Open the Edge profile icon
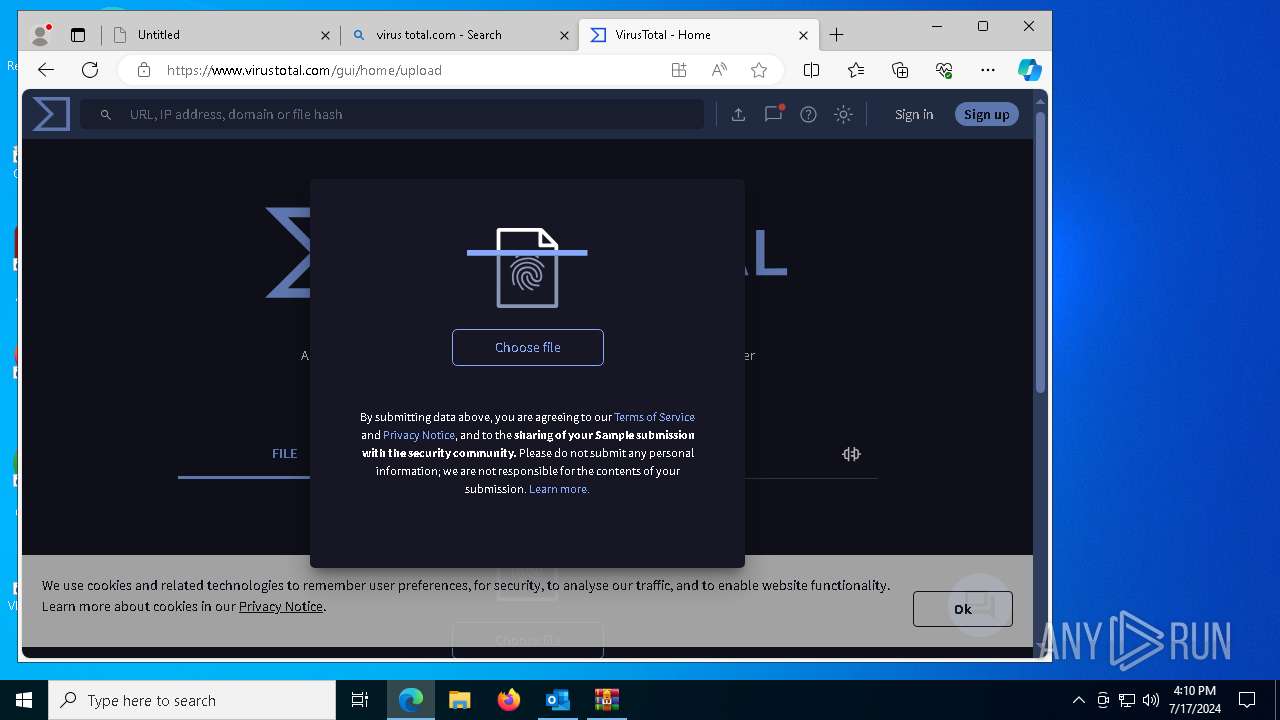Screen dimensions: 1280x720 coord(41,35)
